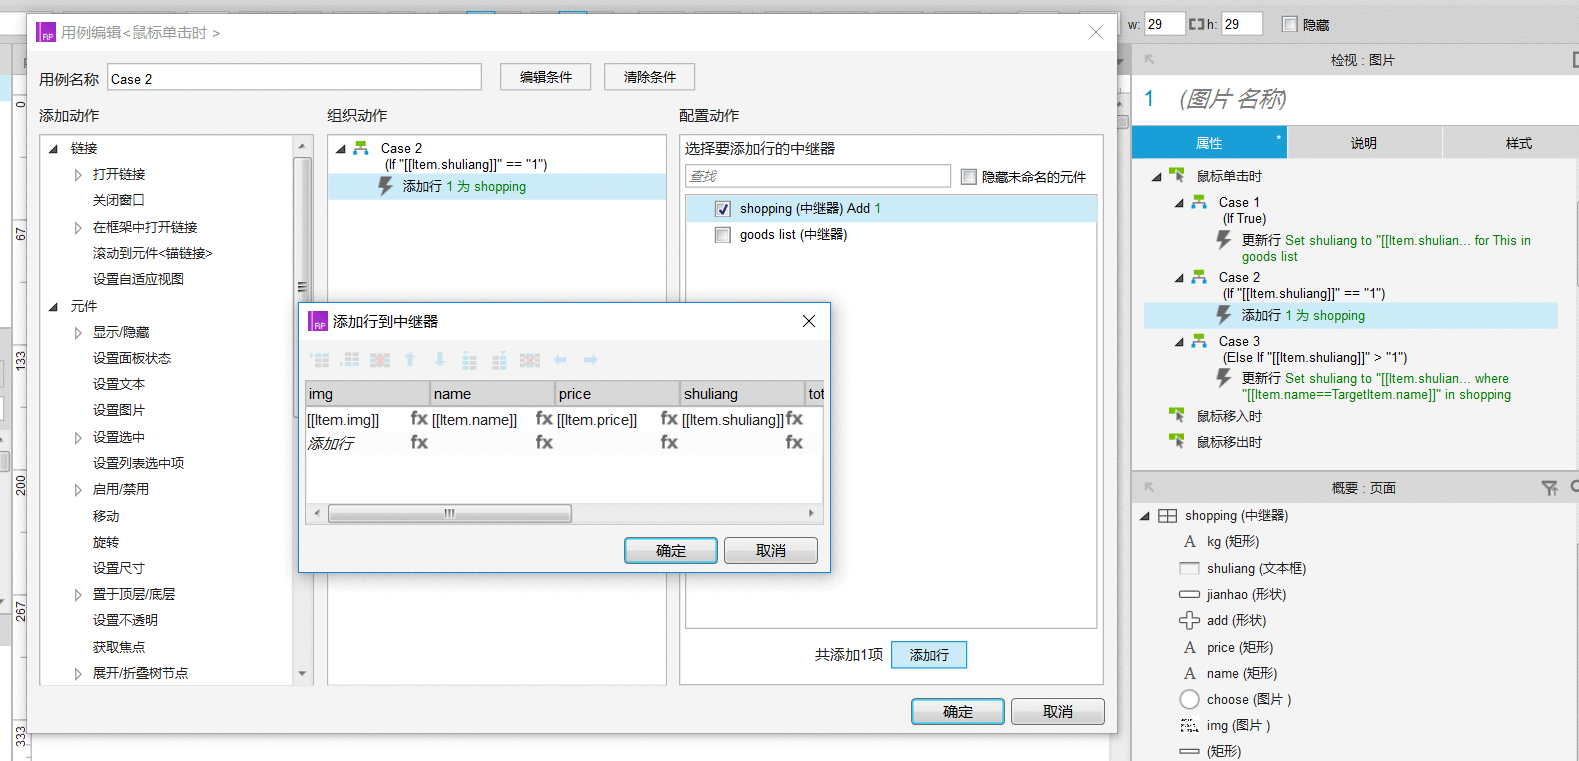Select the 设置面板状态 action

point(132,358)
